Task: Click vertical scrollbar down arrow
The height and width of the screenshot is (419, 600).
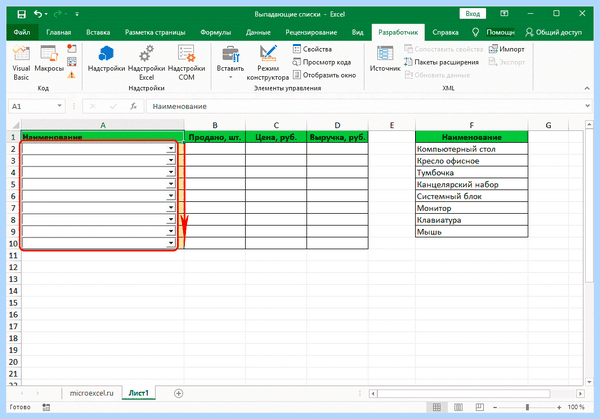Action: tap(589, 382)
